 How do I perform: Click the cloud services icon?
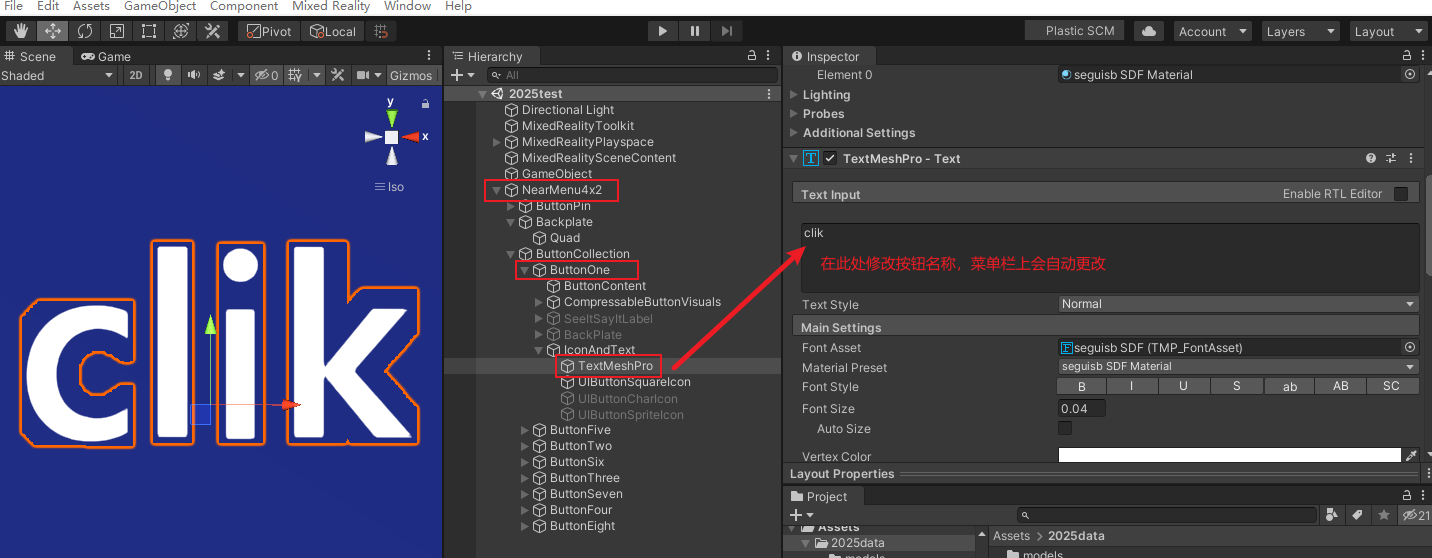1148,32
